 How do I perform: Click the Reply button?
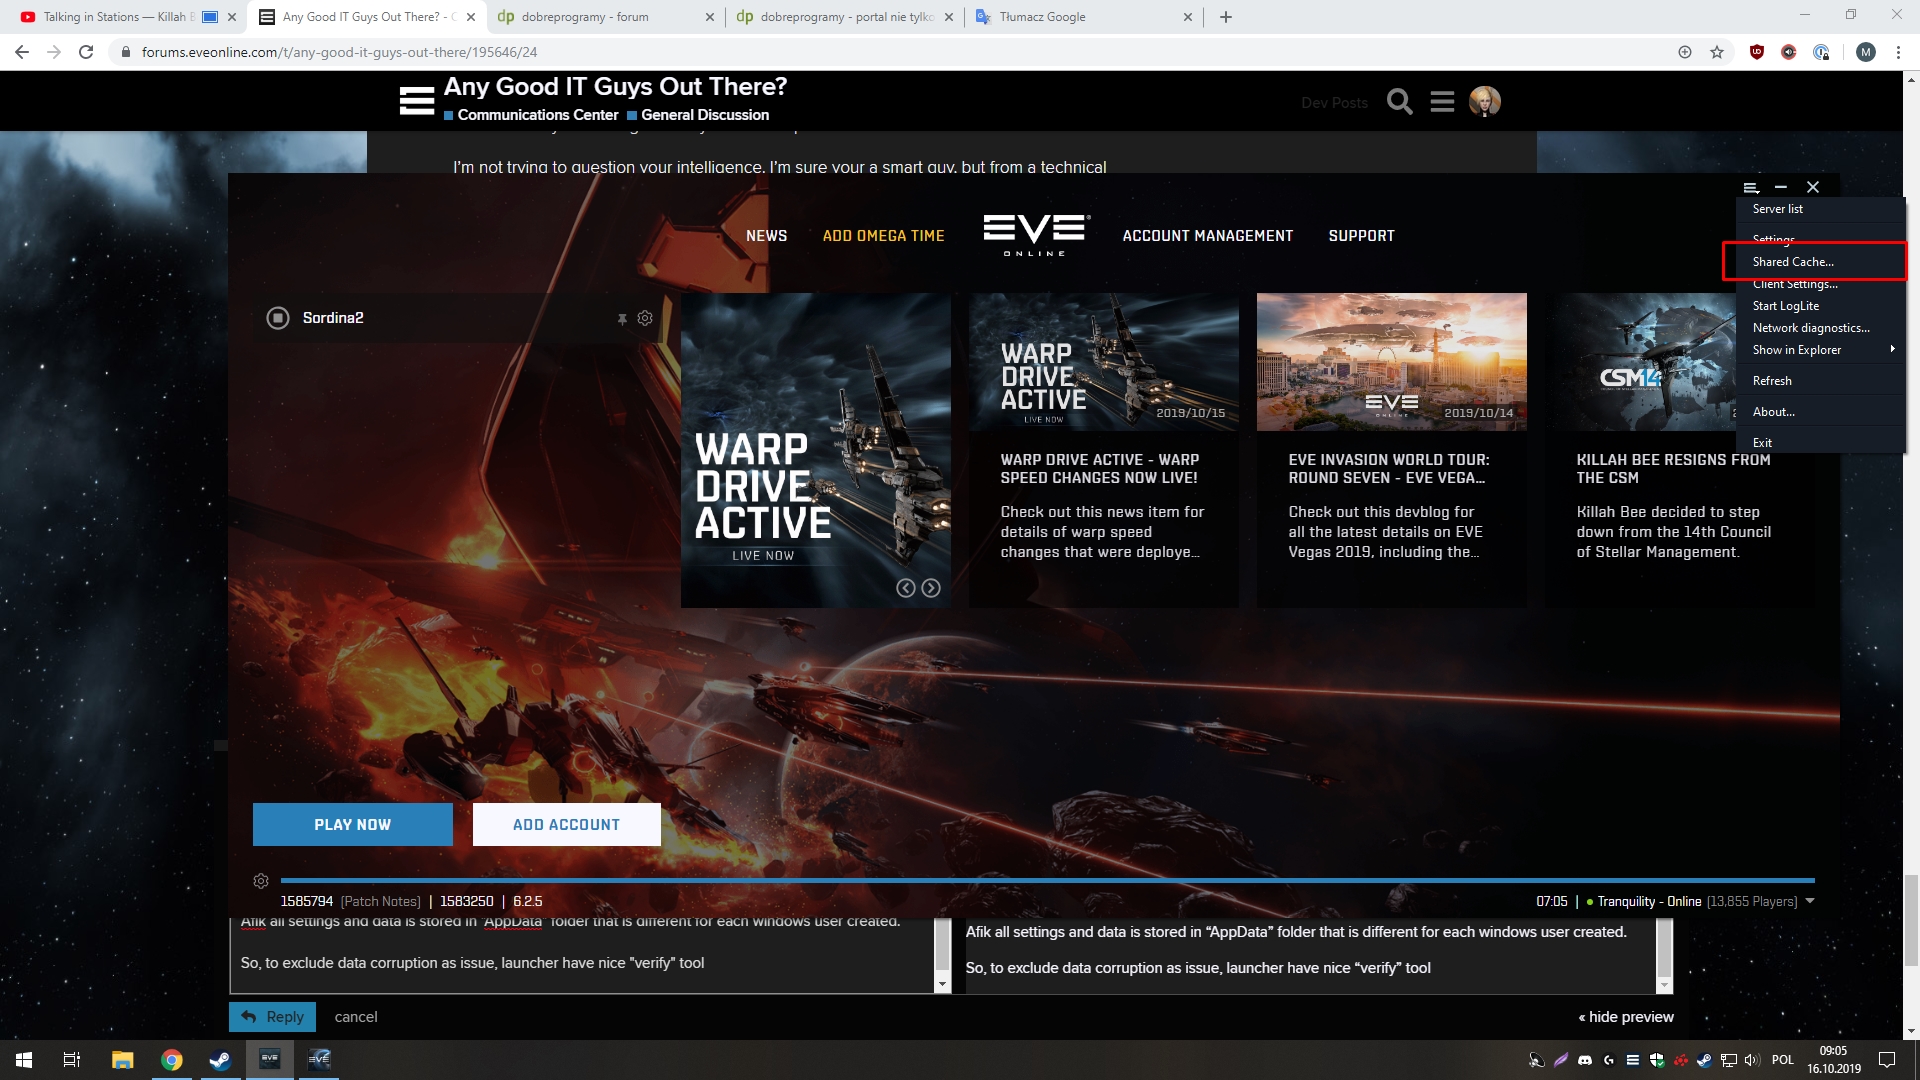click(273, 1016)
